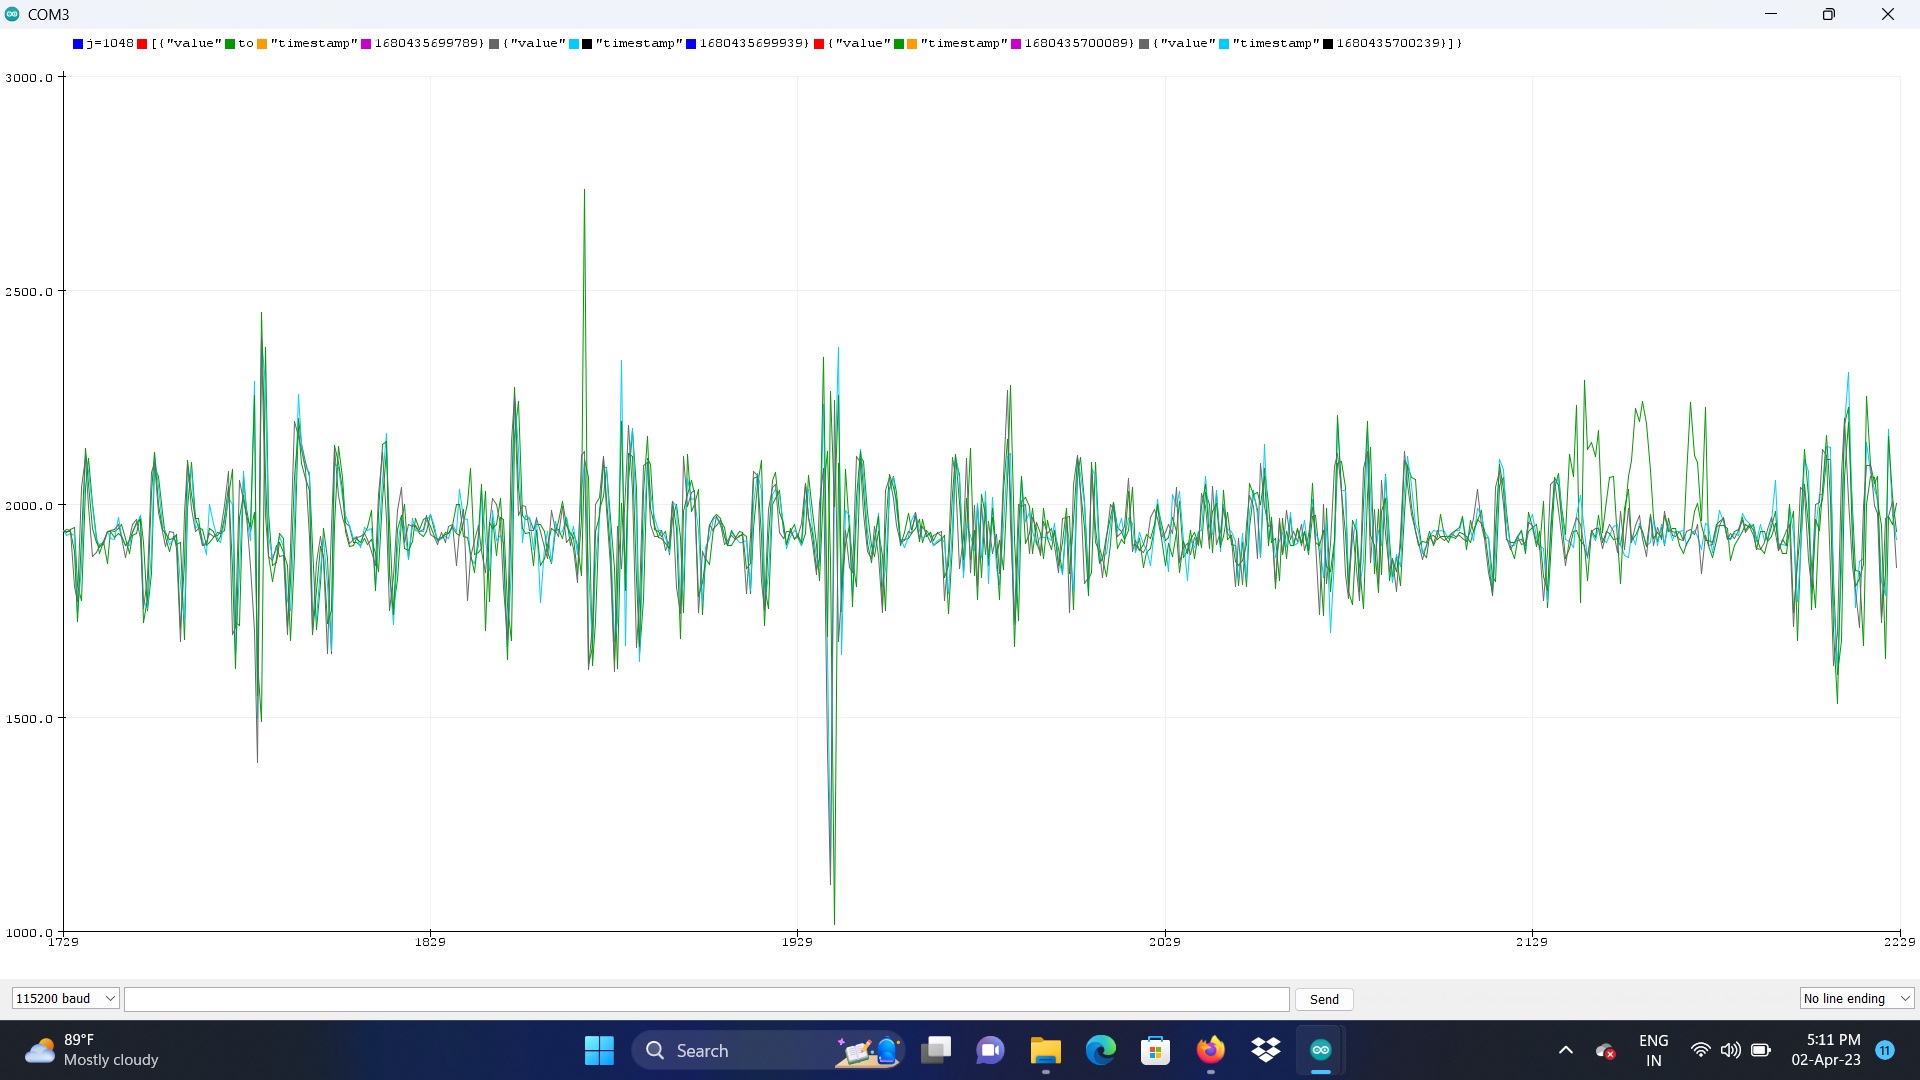Open the OneDrive sync error tray icon
This screenshot has height=1080, width=1920.
click(x=1606, y=1051)
